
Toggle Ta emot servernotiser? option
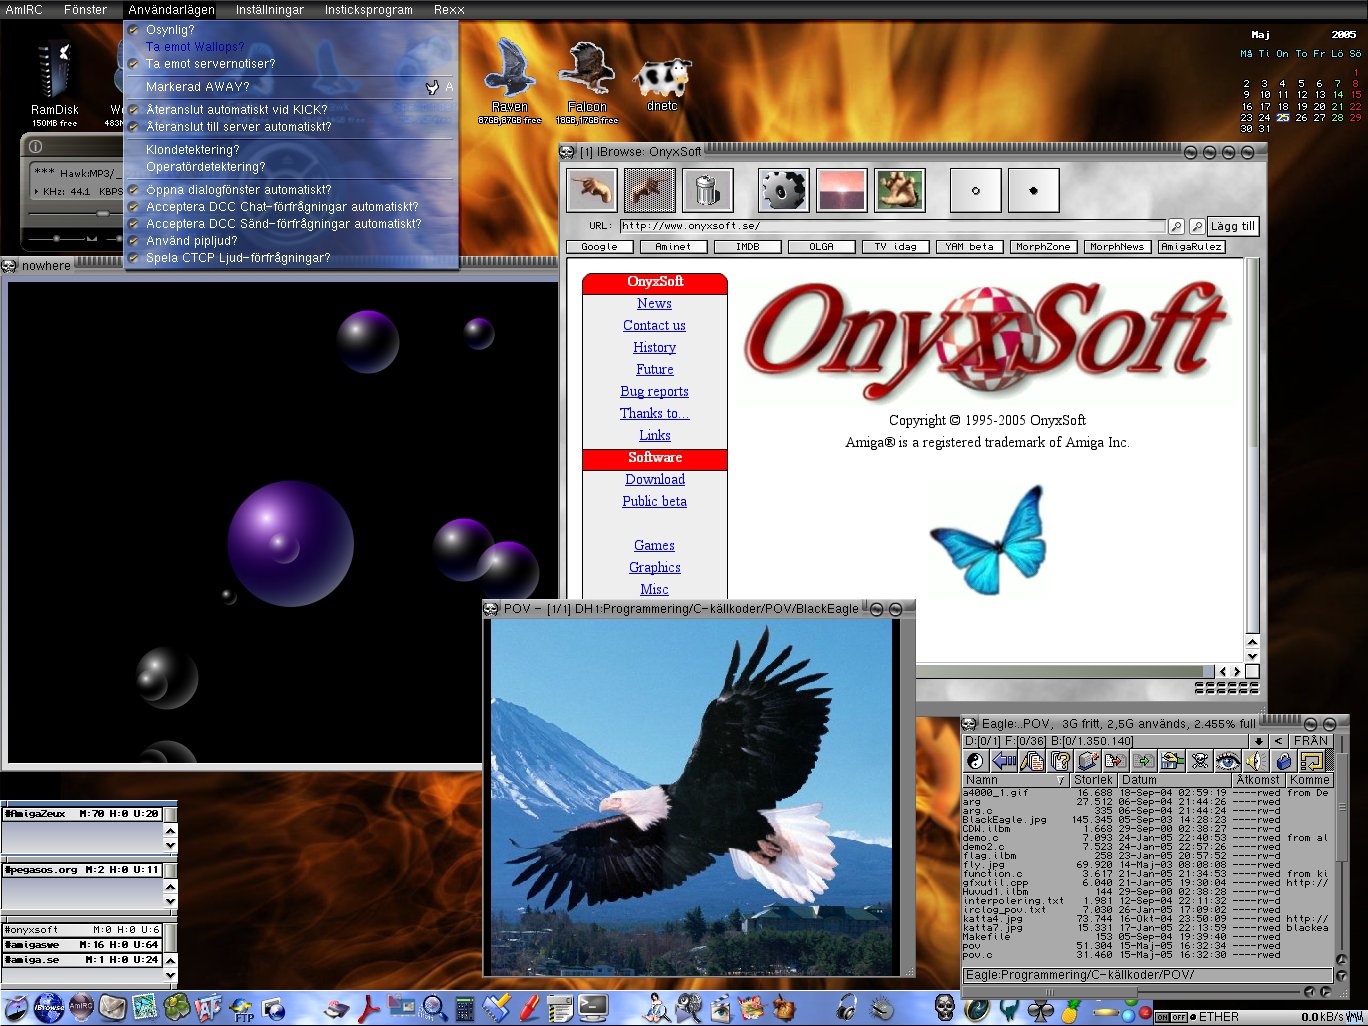pyautogui.click(x=291, y=64)
